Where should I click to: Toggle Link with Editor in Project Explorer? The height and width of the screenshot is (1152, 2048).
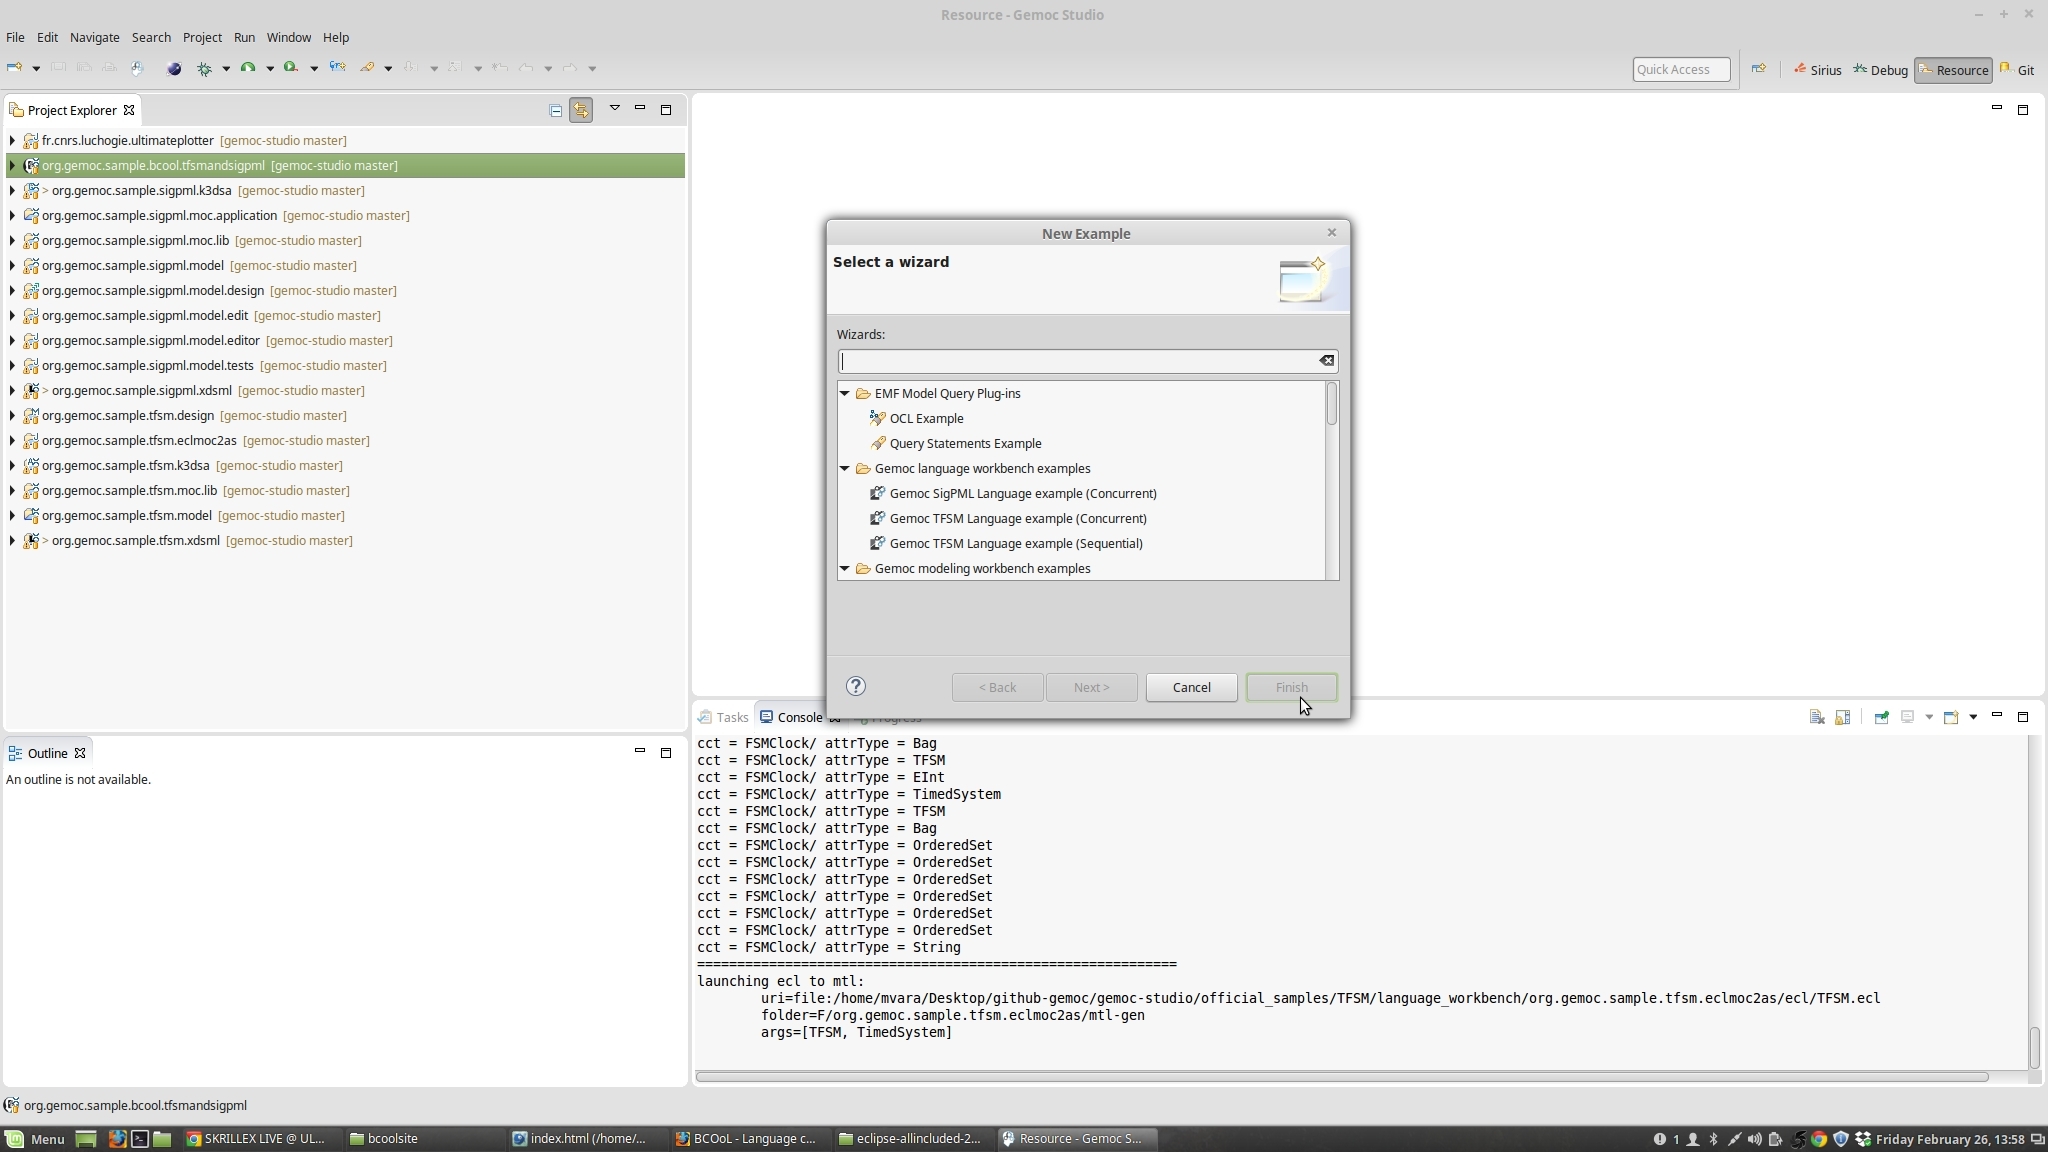(581, 110)
